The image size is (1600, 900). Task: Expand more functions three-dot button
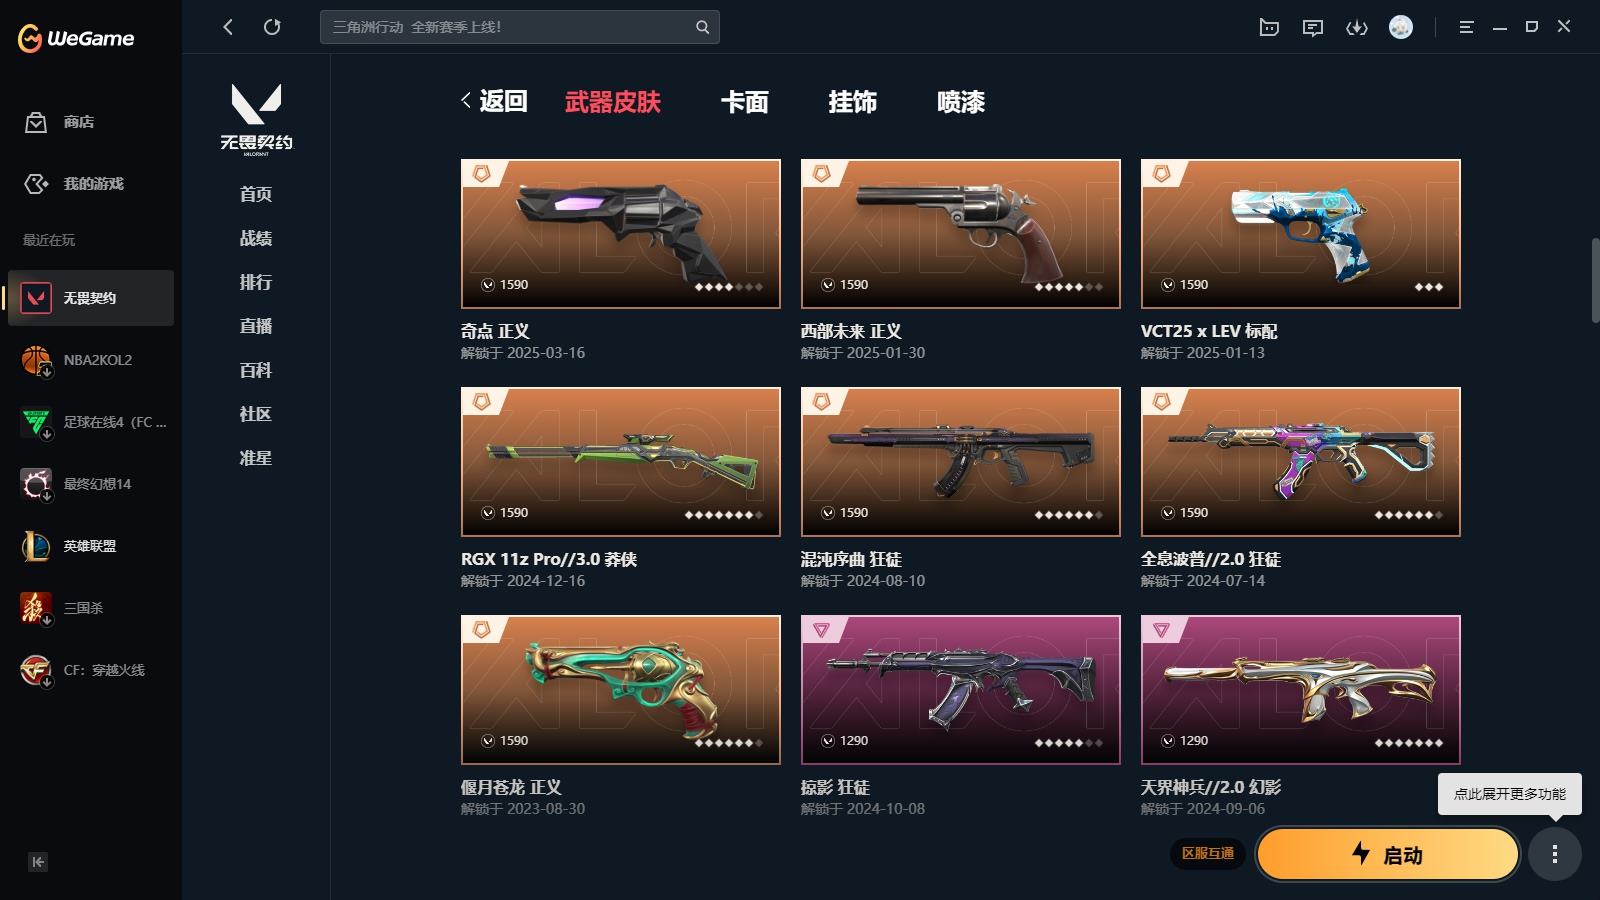(x=1554, y=854)
